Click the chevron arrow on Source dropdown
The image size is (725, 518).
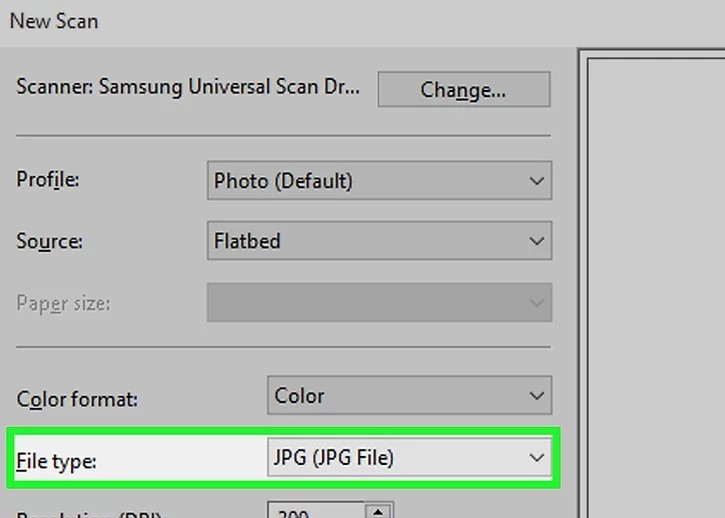click(x=537, y=241)
